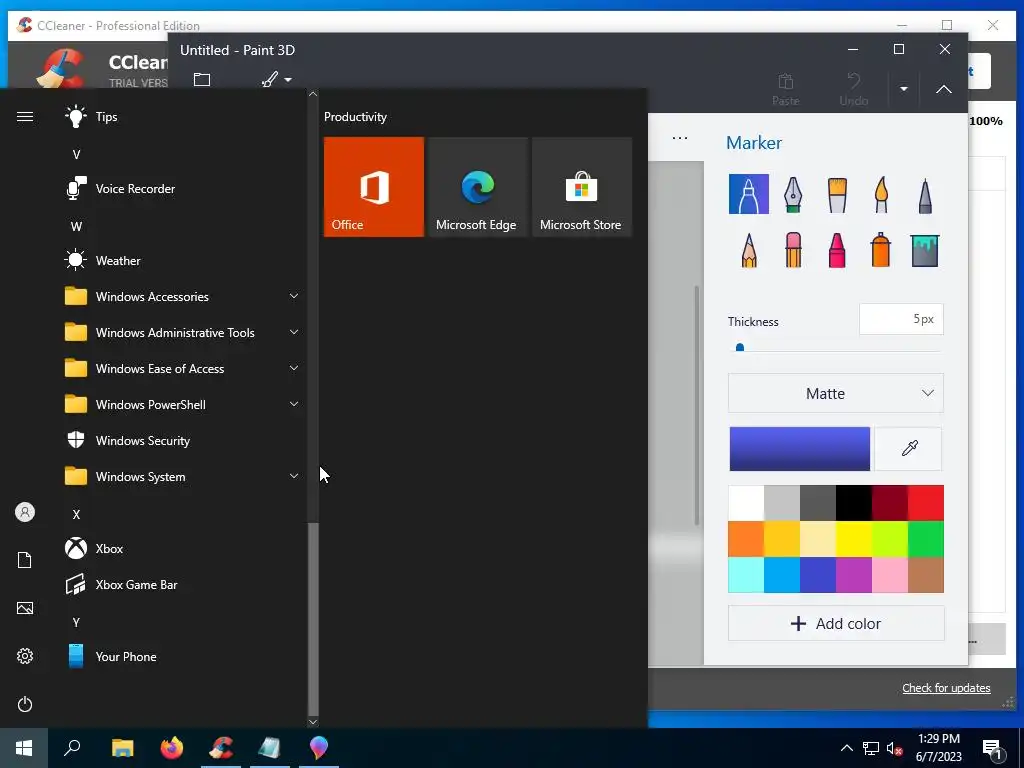Pick the red color swatch
1024x768 pixels.
(925, 503)
